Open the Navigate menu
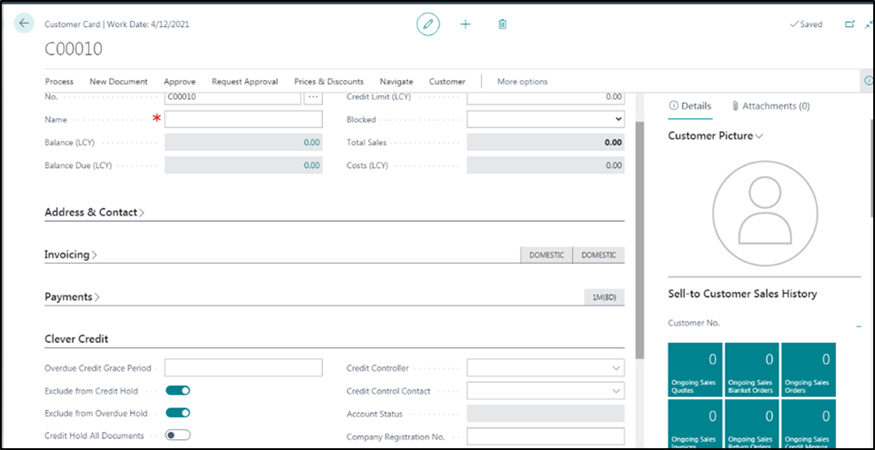The image size is (875, 450). pos(396,82)
